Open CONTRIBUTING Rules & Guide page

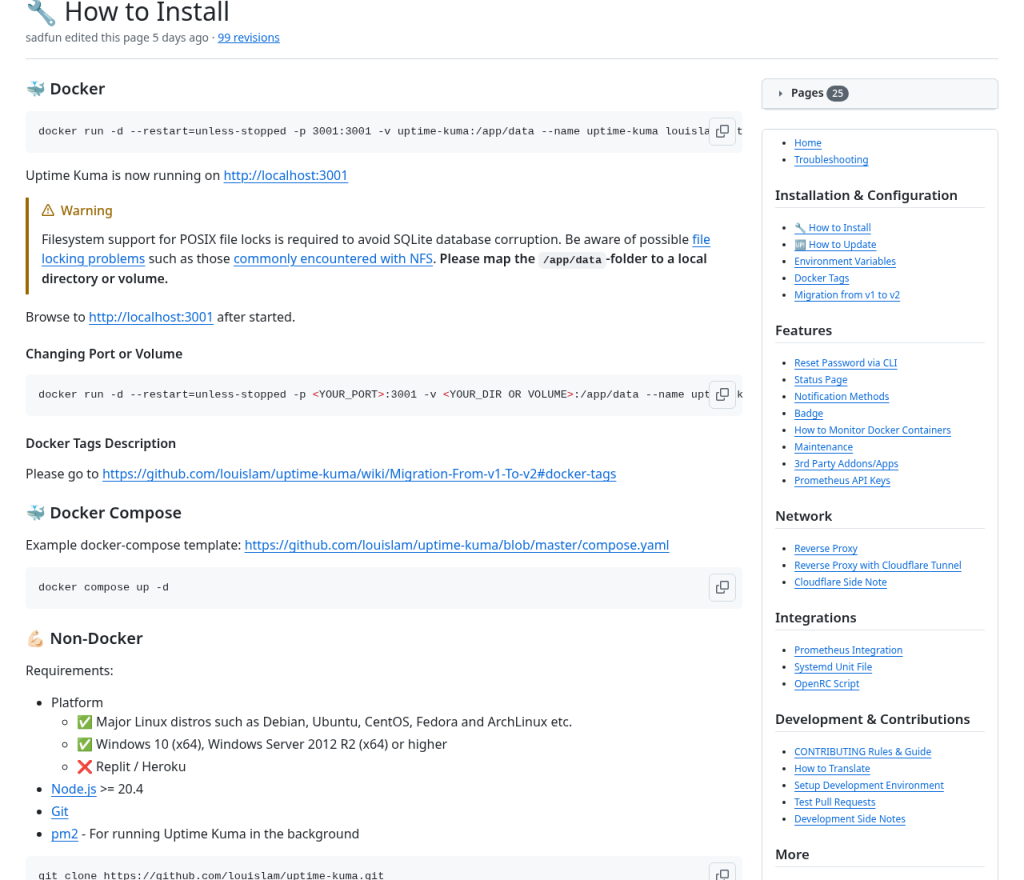click(863, 752)
